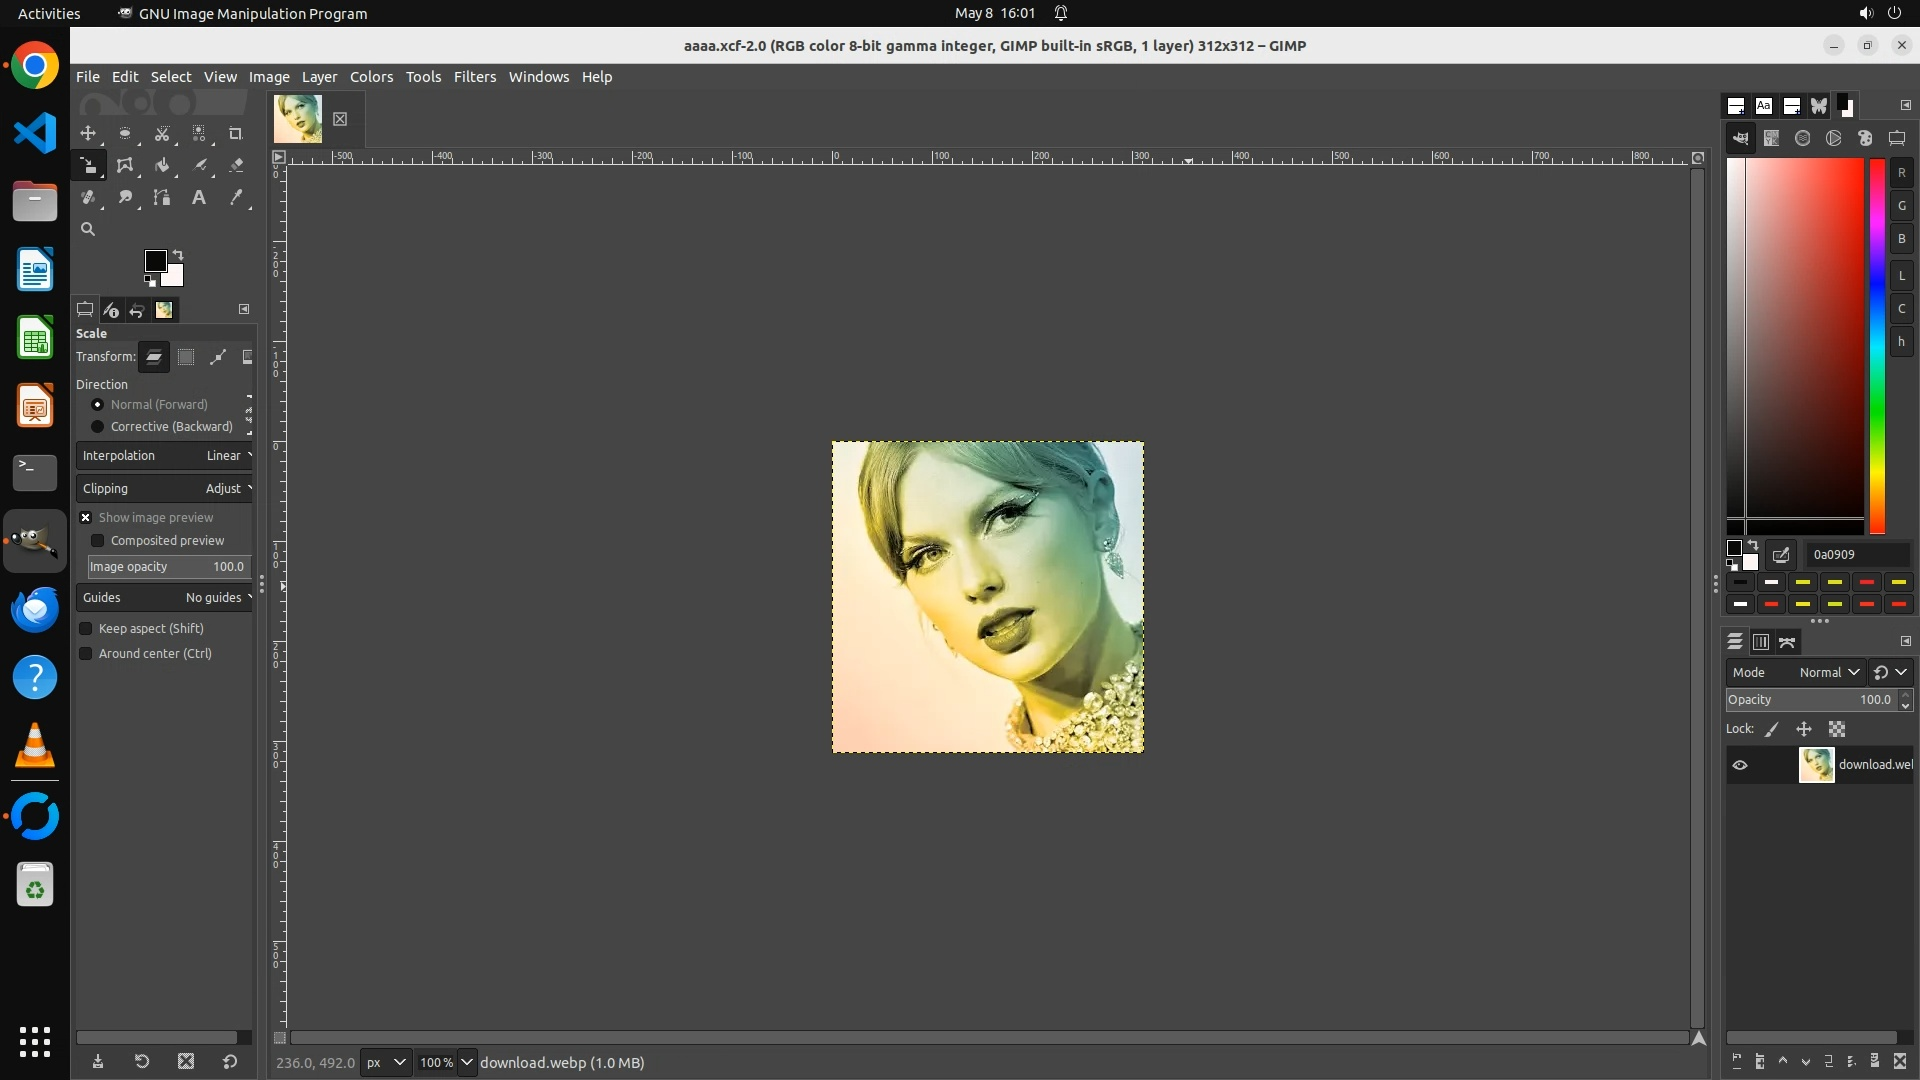Select the Crop tool
Image resolution: width=1920 pixels, height=1080 pixels.
click(236, 133)
